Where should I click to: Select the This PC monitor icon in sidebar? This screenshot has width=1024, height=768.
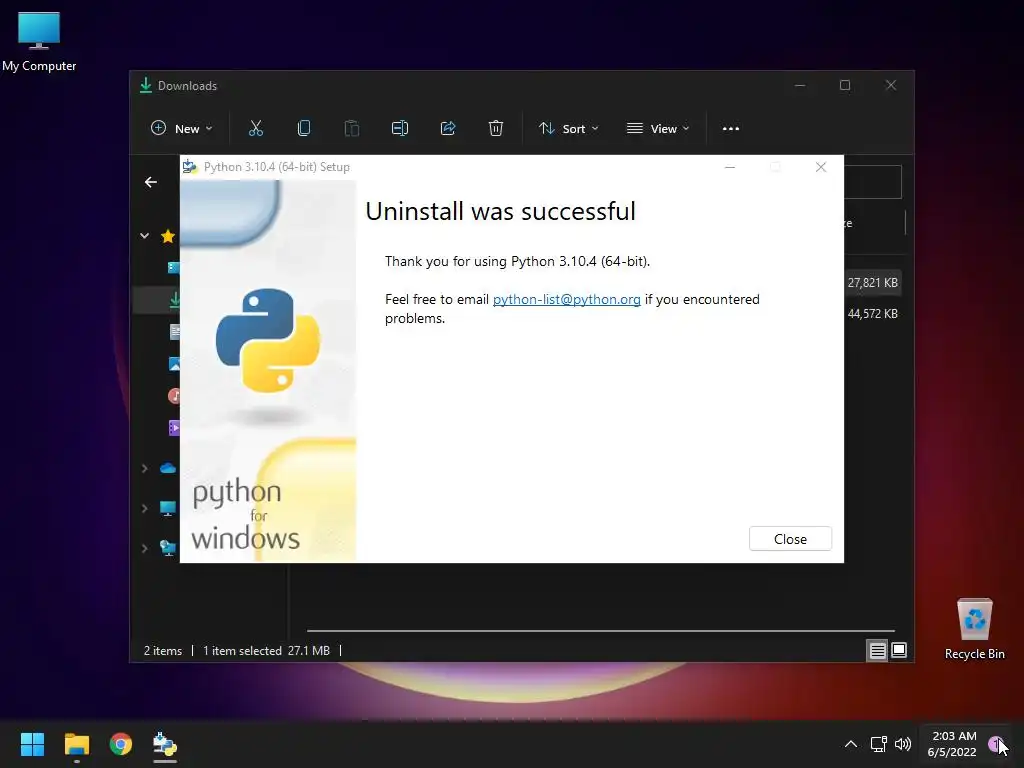click(x=168, y=509)
